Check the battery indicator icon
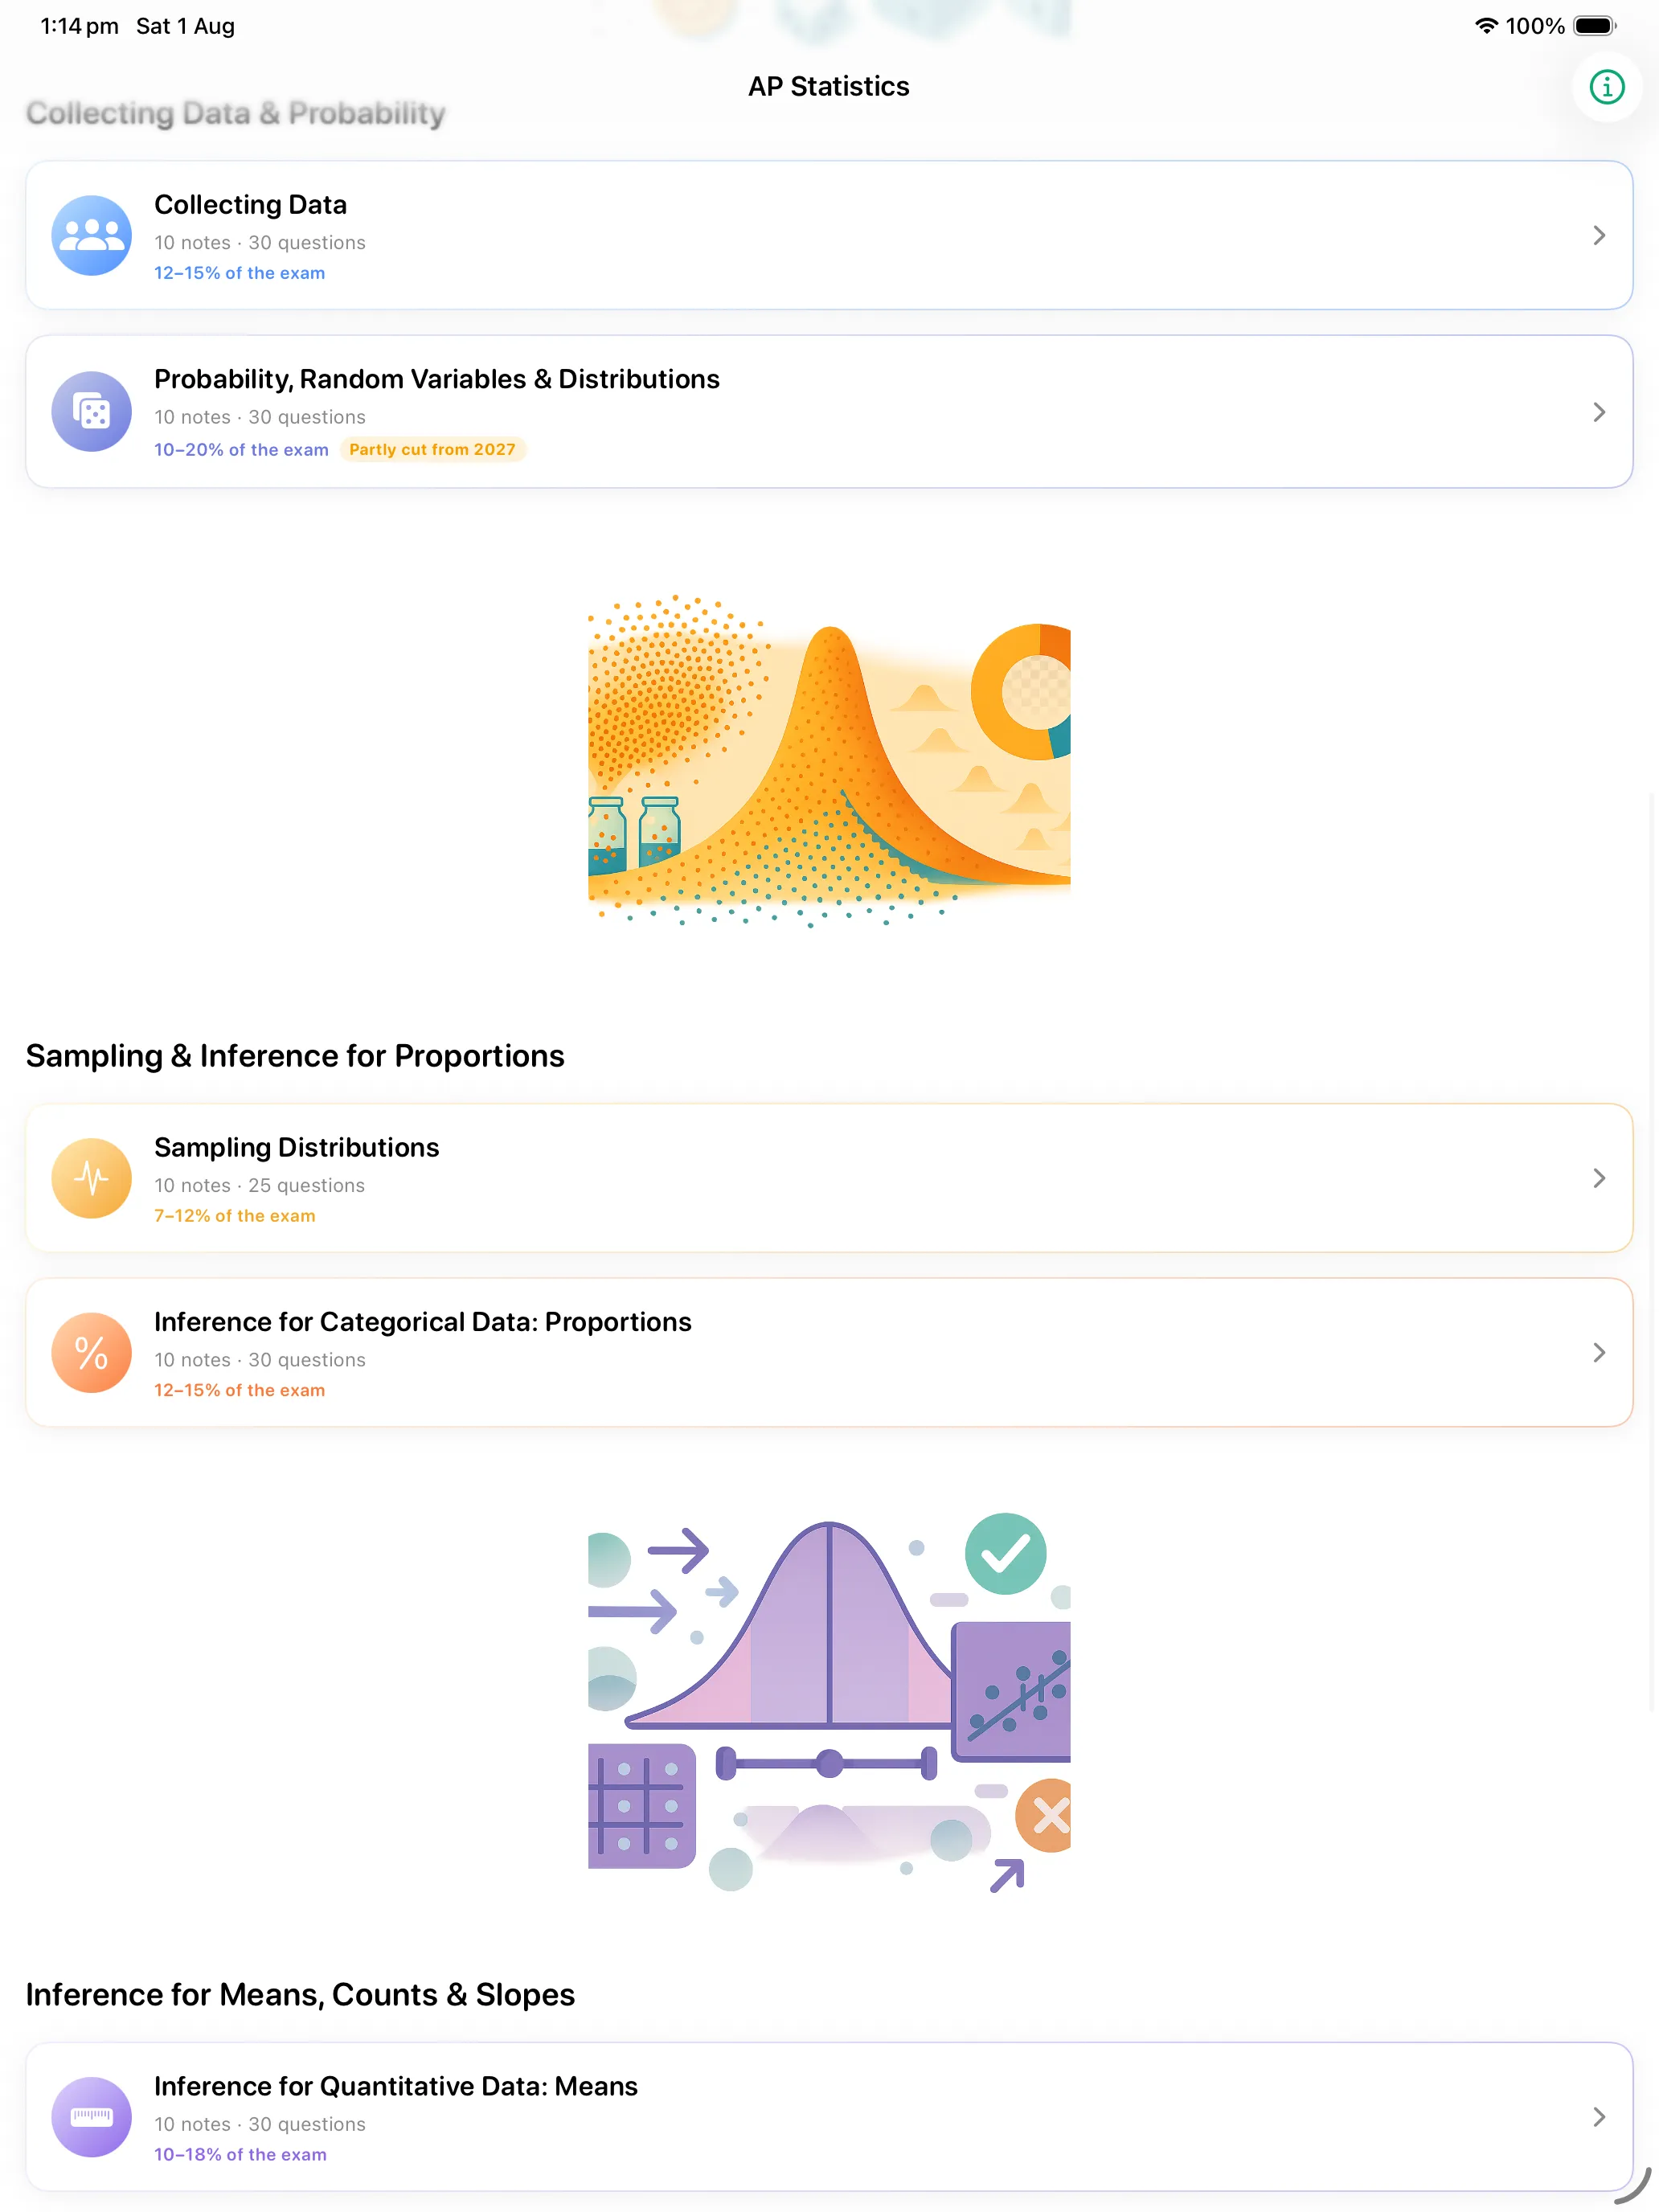The width and height of the screenshot is (1659, 2212). point(1594,26)
